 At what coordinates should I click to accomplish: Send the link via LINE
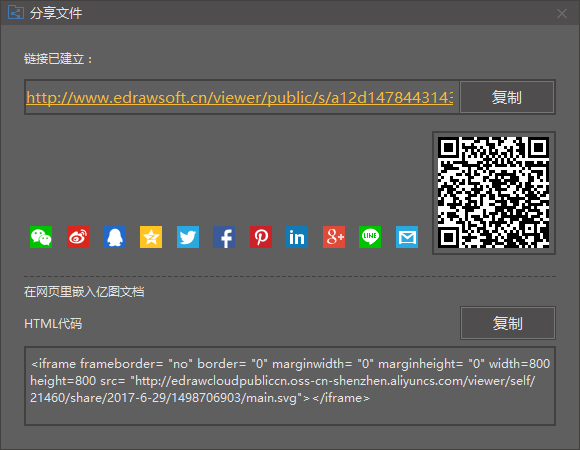coord(370,237)
